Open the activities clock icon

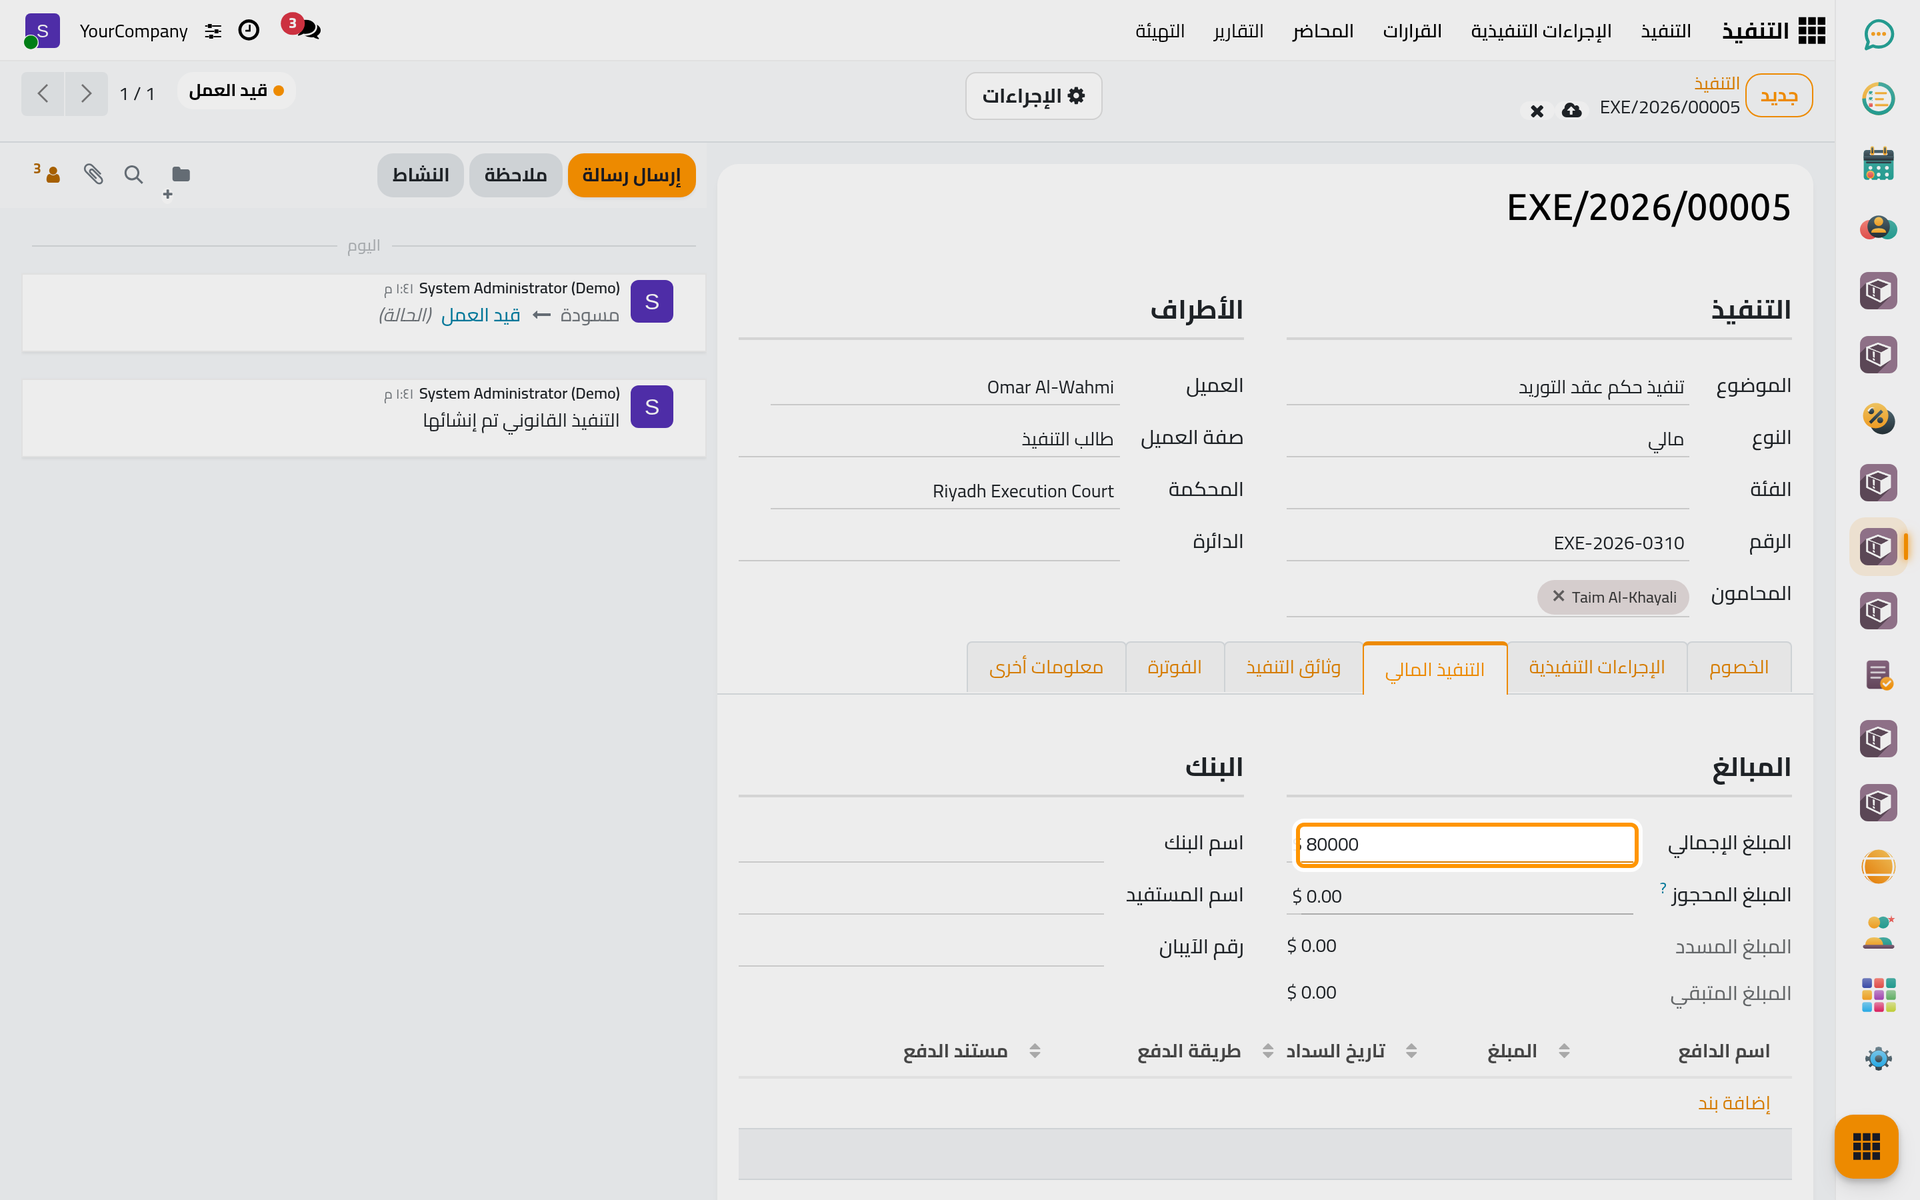pyautogui.click(x=249, y=31)
